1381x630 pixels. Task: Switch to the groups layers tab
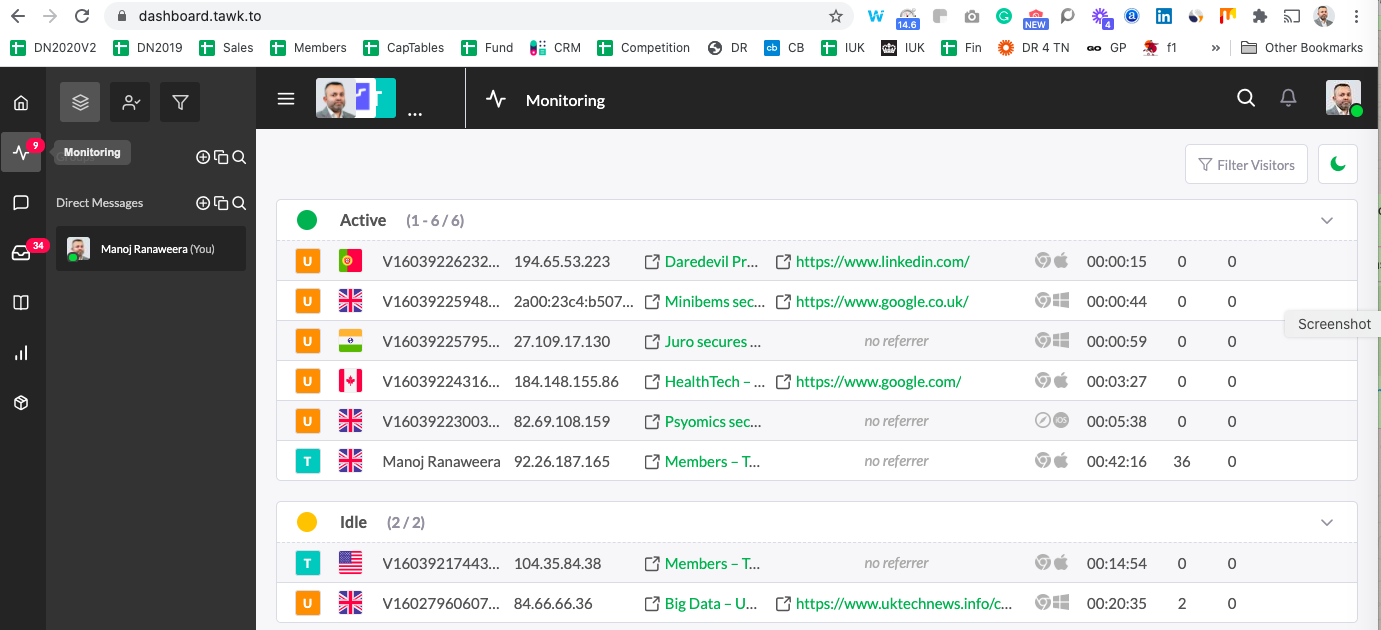[80, 102]
